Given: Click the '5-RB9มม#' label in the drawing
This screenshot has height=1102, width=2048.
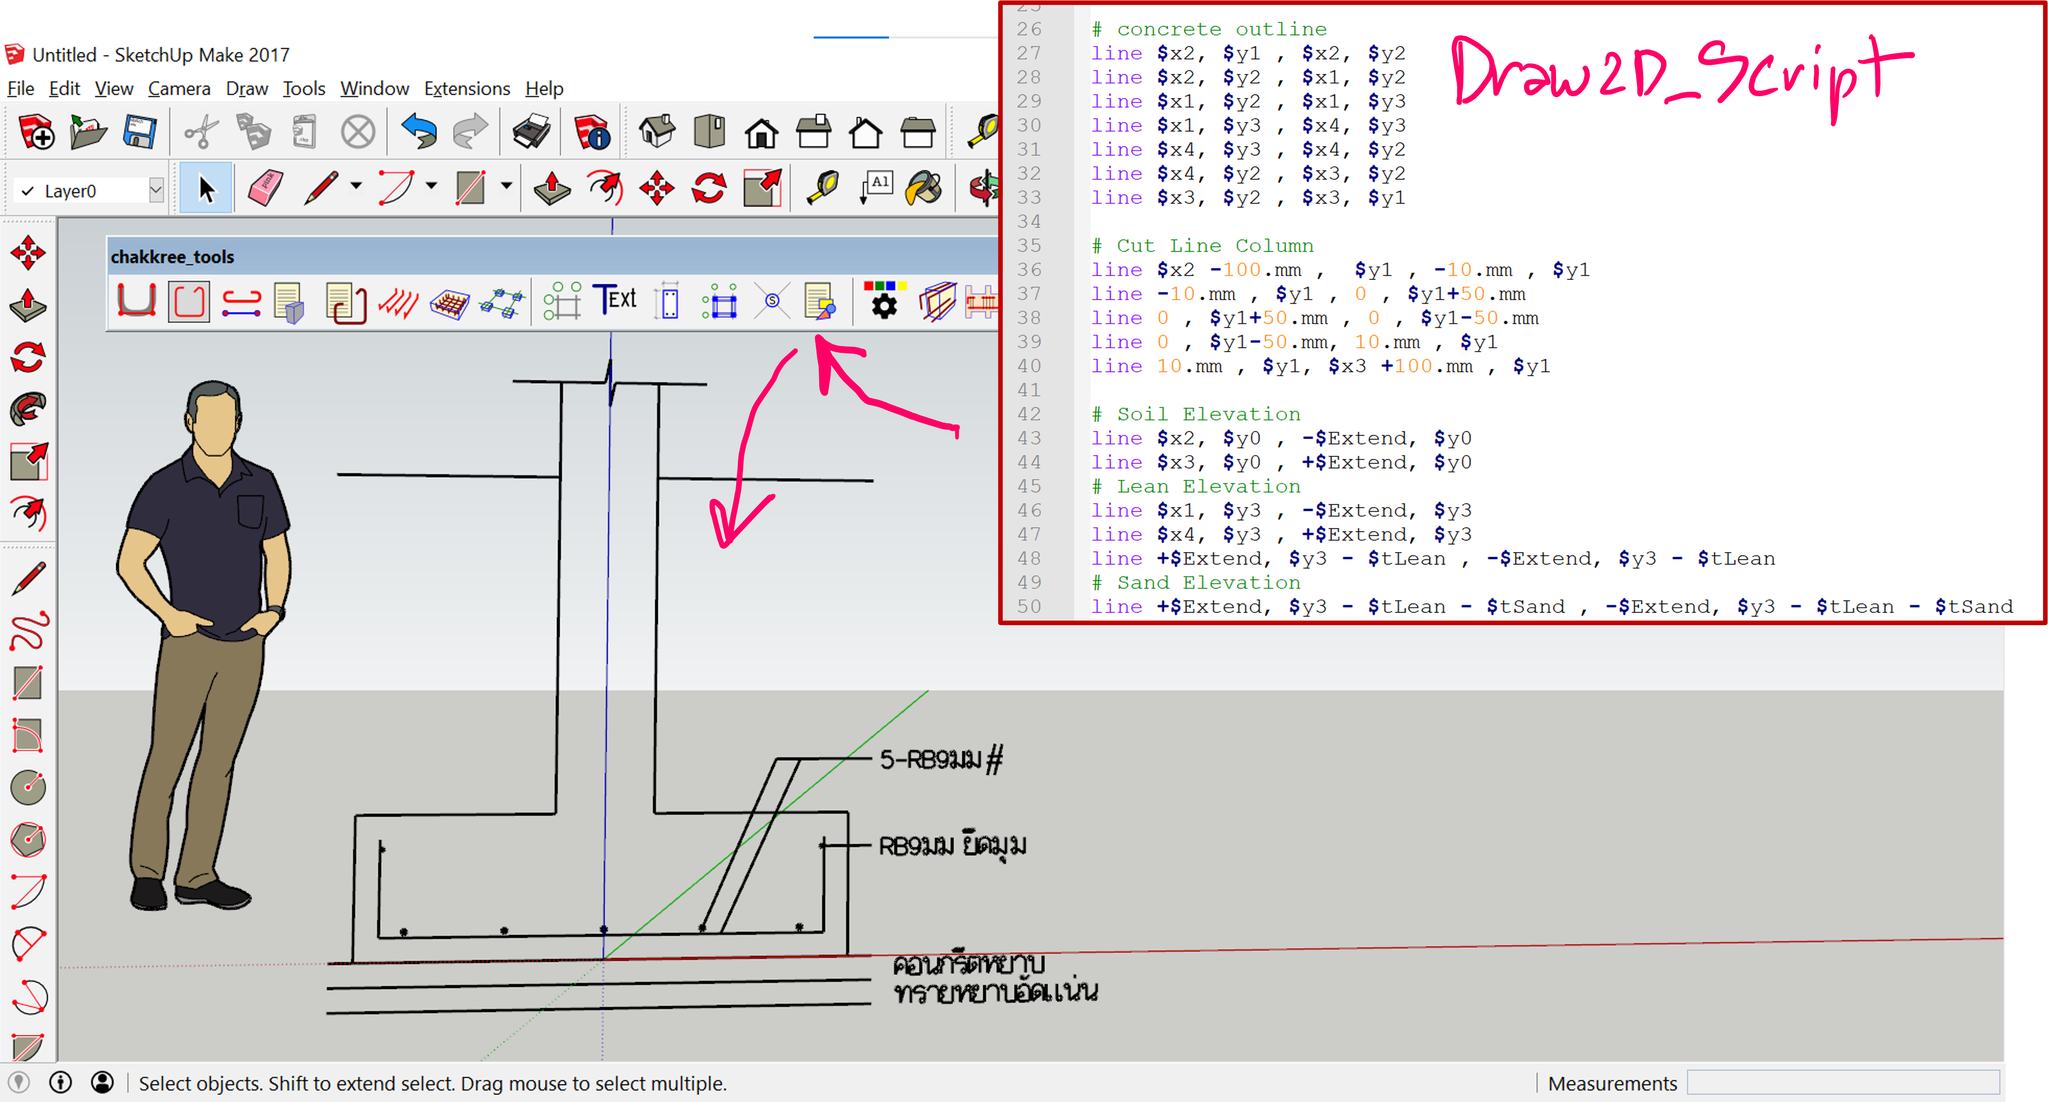Looking at the screenshot, I should point(941,760).
